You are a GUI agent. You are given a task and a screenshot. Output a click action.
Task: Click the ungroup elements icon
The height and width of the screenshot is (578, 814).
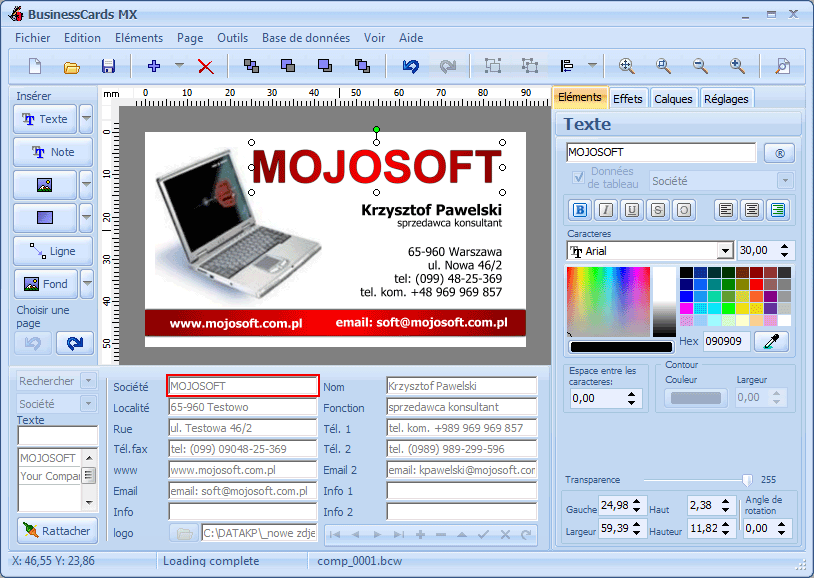point(530,66)
